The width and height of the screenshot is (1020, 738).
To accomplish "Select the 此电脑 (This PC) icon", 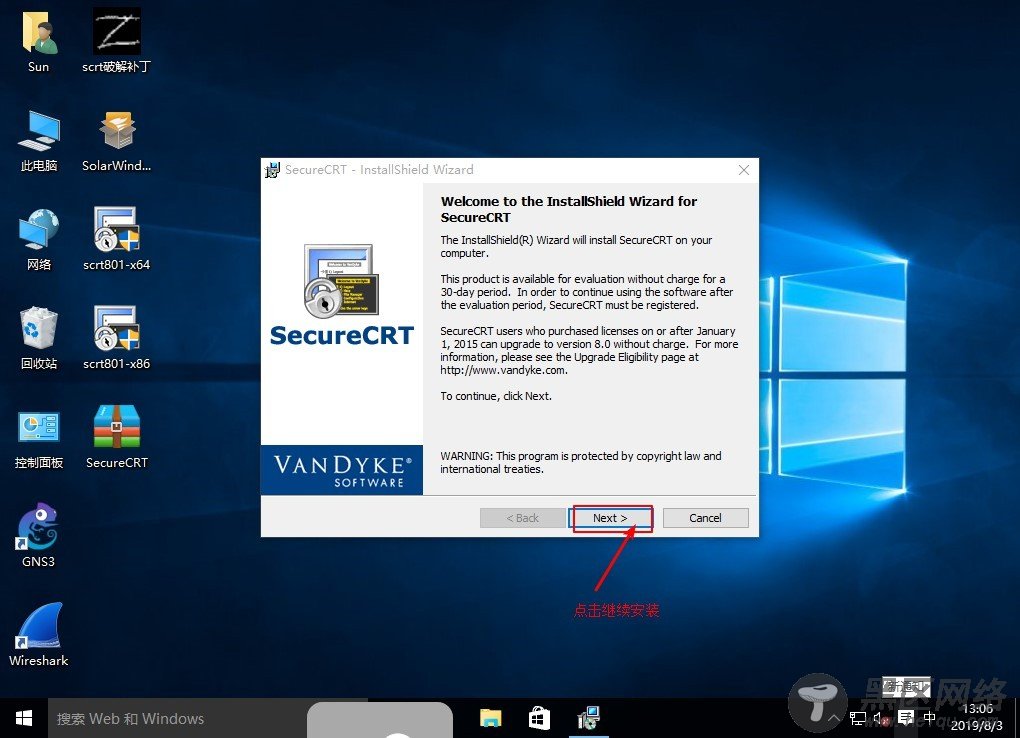I will pyautogui.click(x=38, y=141).
